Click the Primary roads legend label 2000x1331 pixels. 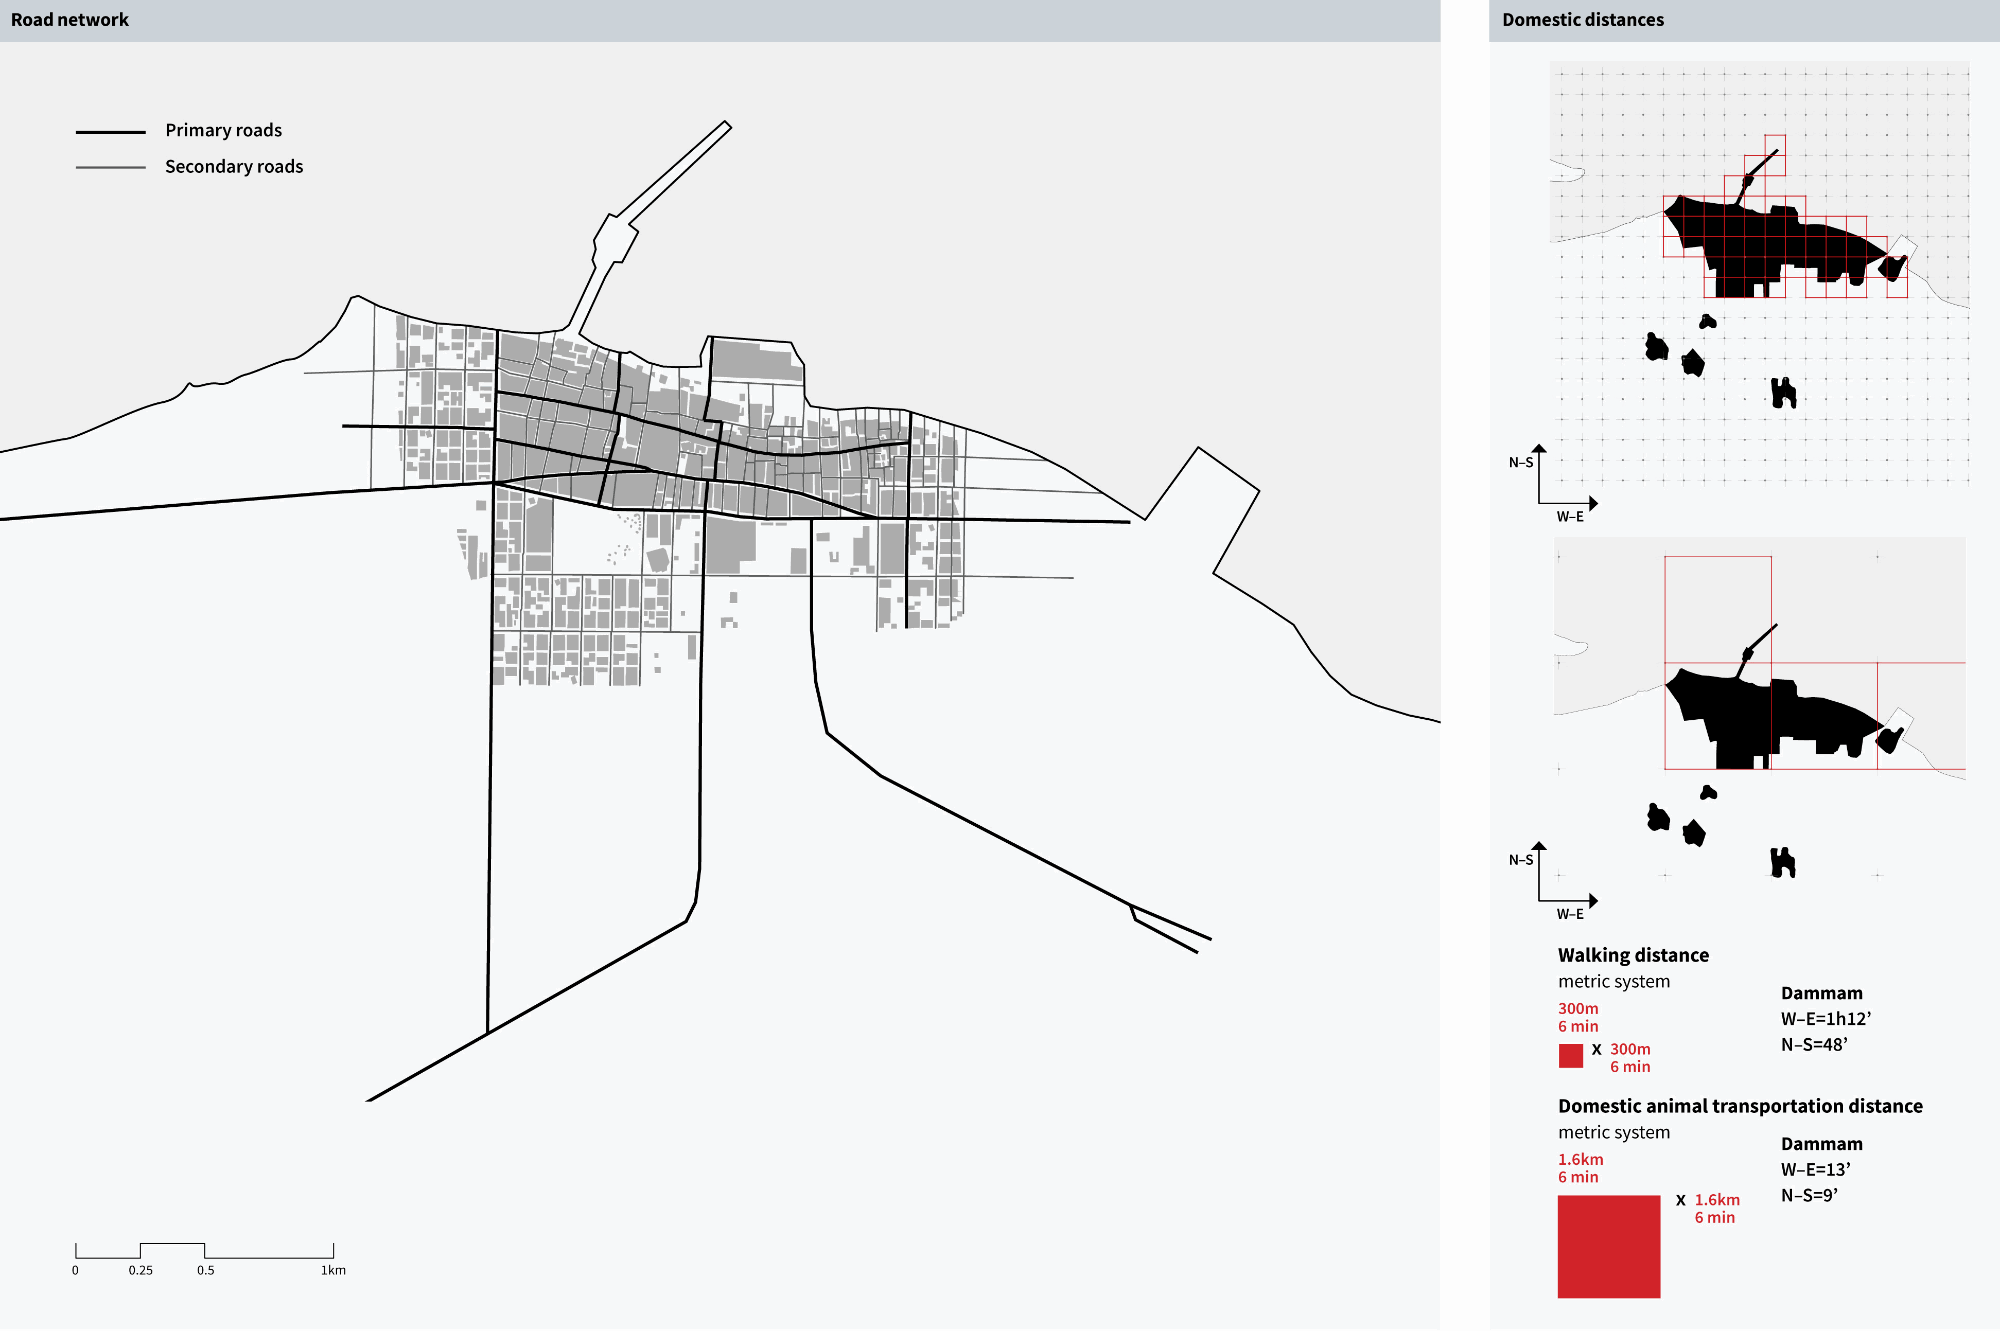(x=223, y=130)
